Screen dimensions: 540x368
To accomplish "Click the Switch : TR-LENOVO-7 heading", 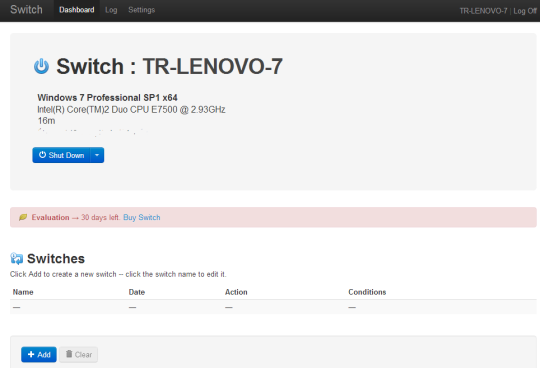I will [x=169, y=66].
